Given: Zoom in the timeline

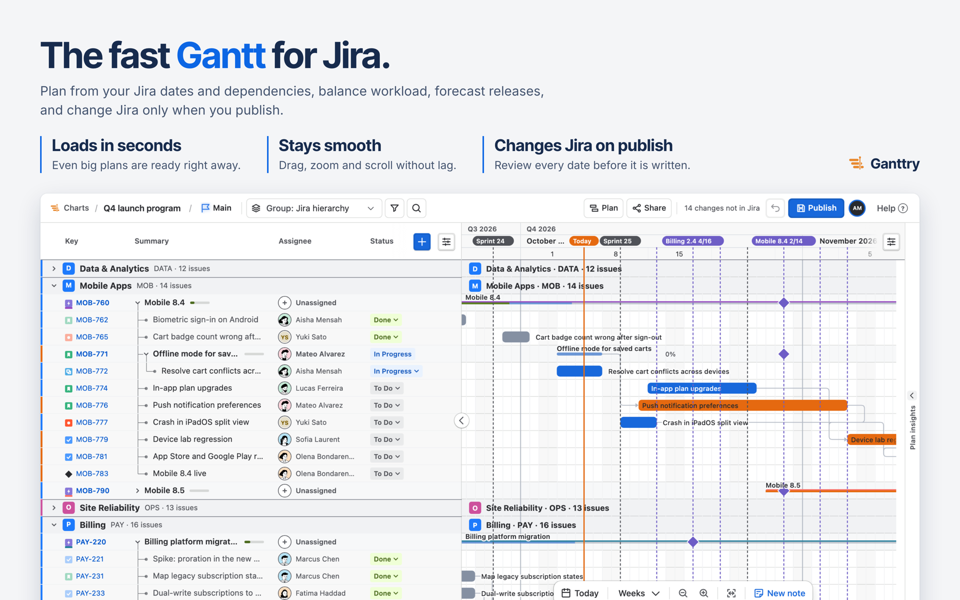Looking at the screenshot, I should [704, 593].
